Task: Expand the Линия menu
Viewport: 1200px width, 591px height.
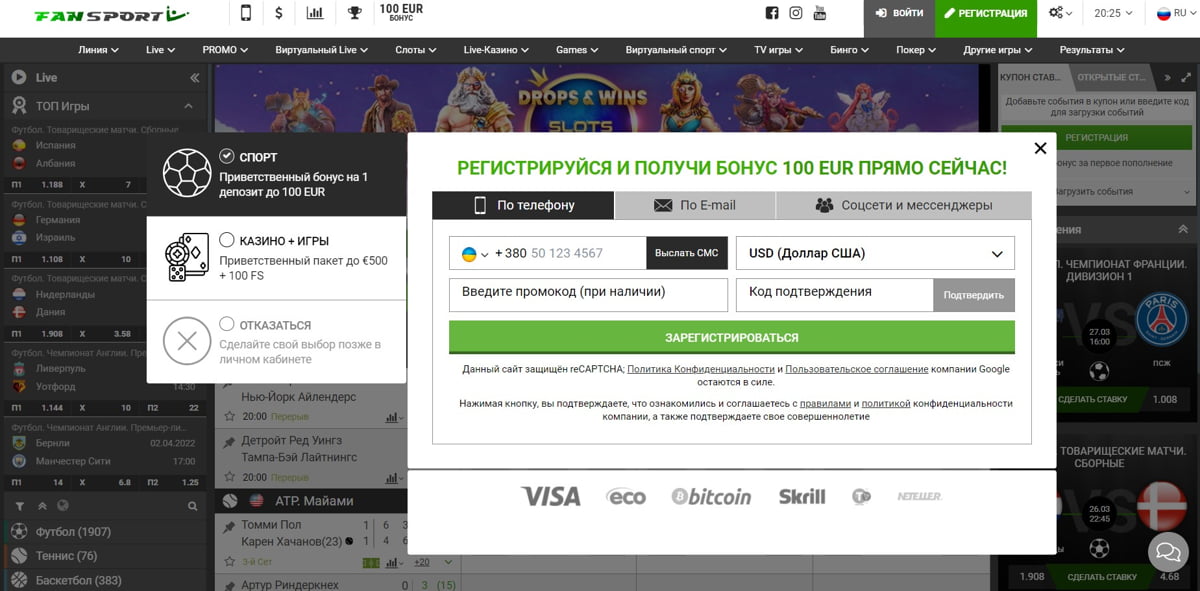Action: pyautogui.click(x=98, y=50)
